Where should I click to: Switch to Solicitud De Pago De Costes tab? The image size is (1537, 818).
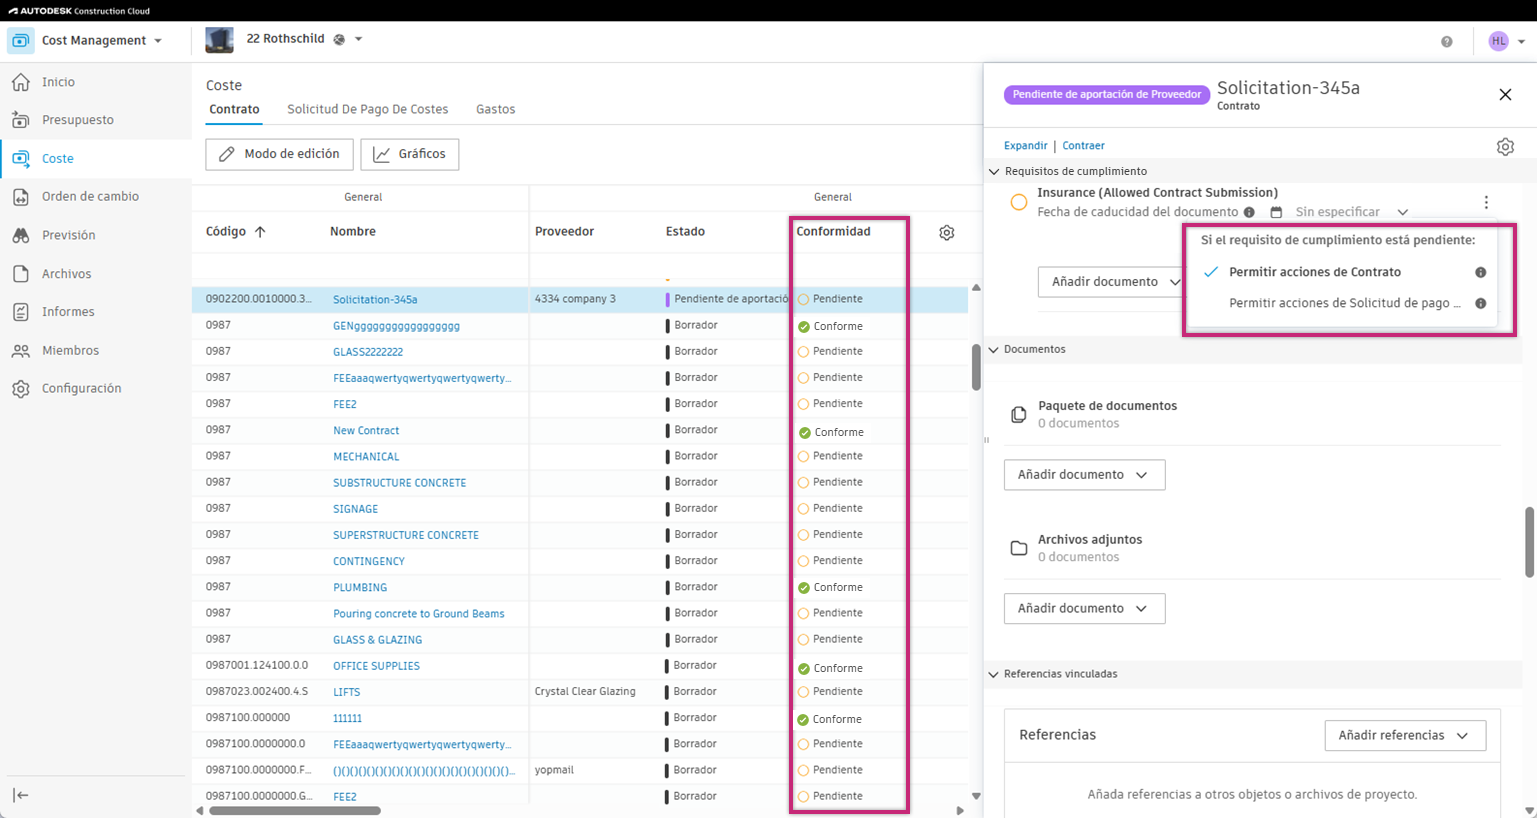coord(368,110)
